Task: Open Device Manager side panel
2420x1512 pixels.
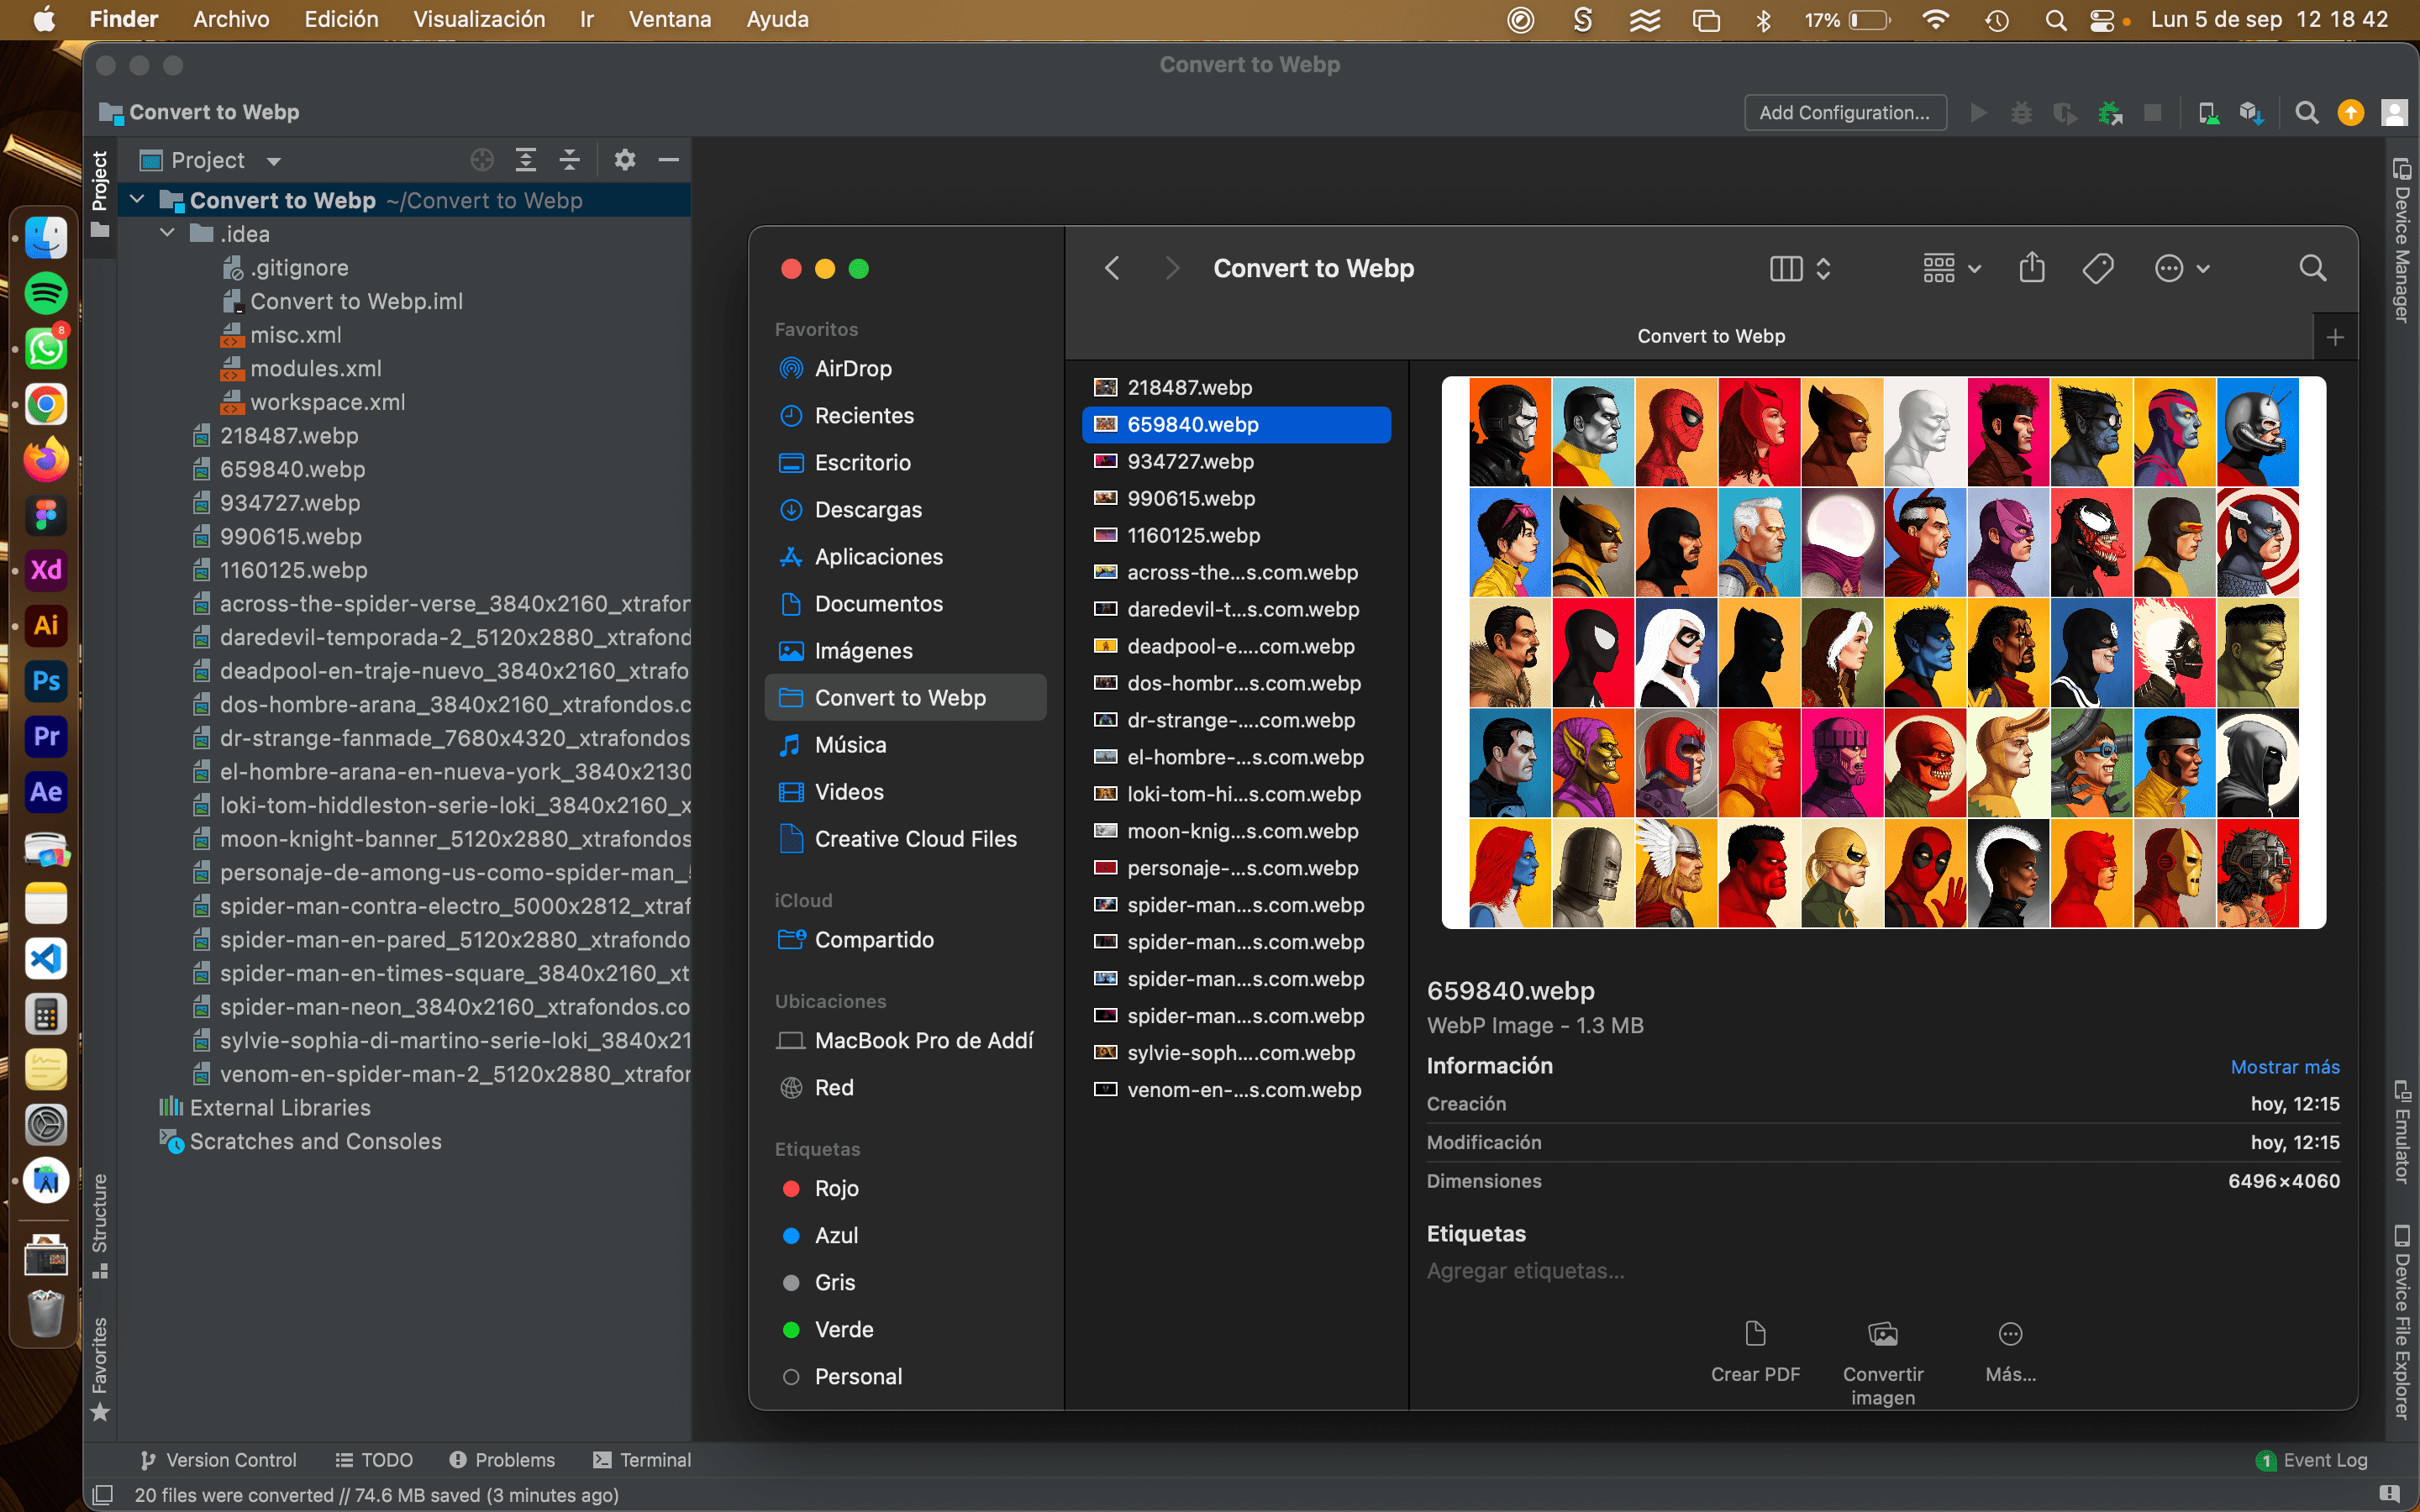Action: [x=2402, y=240]
